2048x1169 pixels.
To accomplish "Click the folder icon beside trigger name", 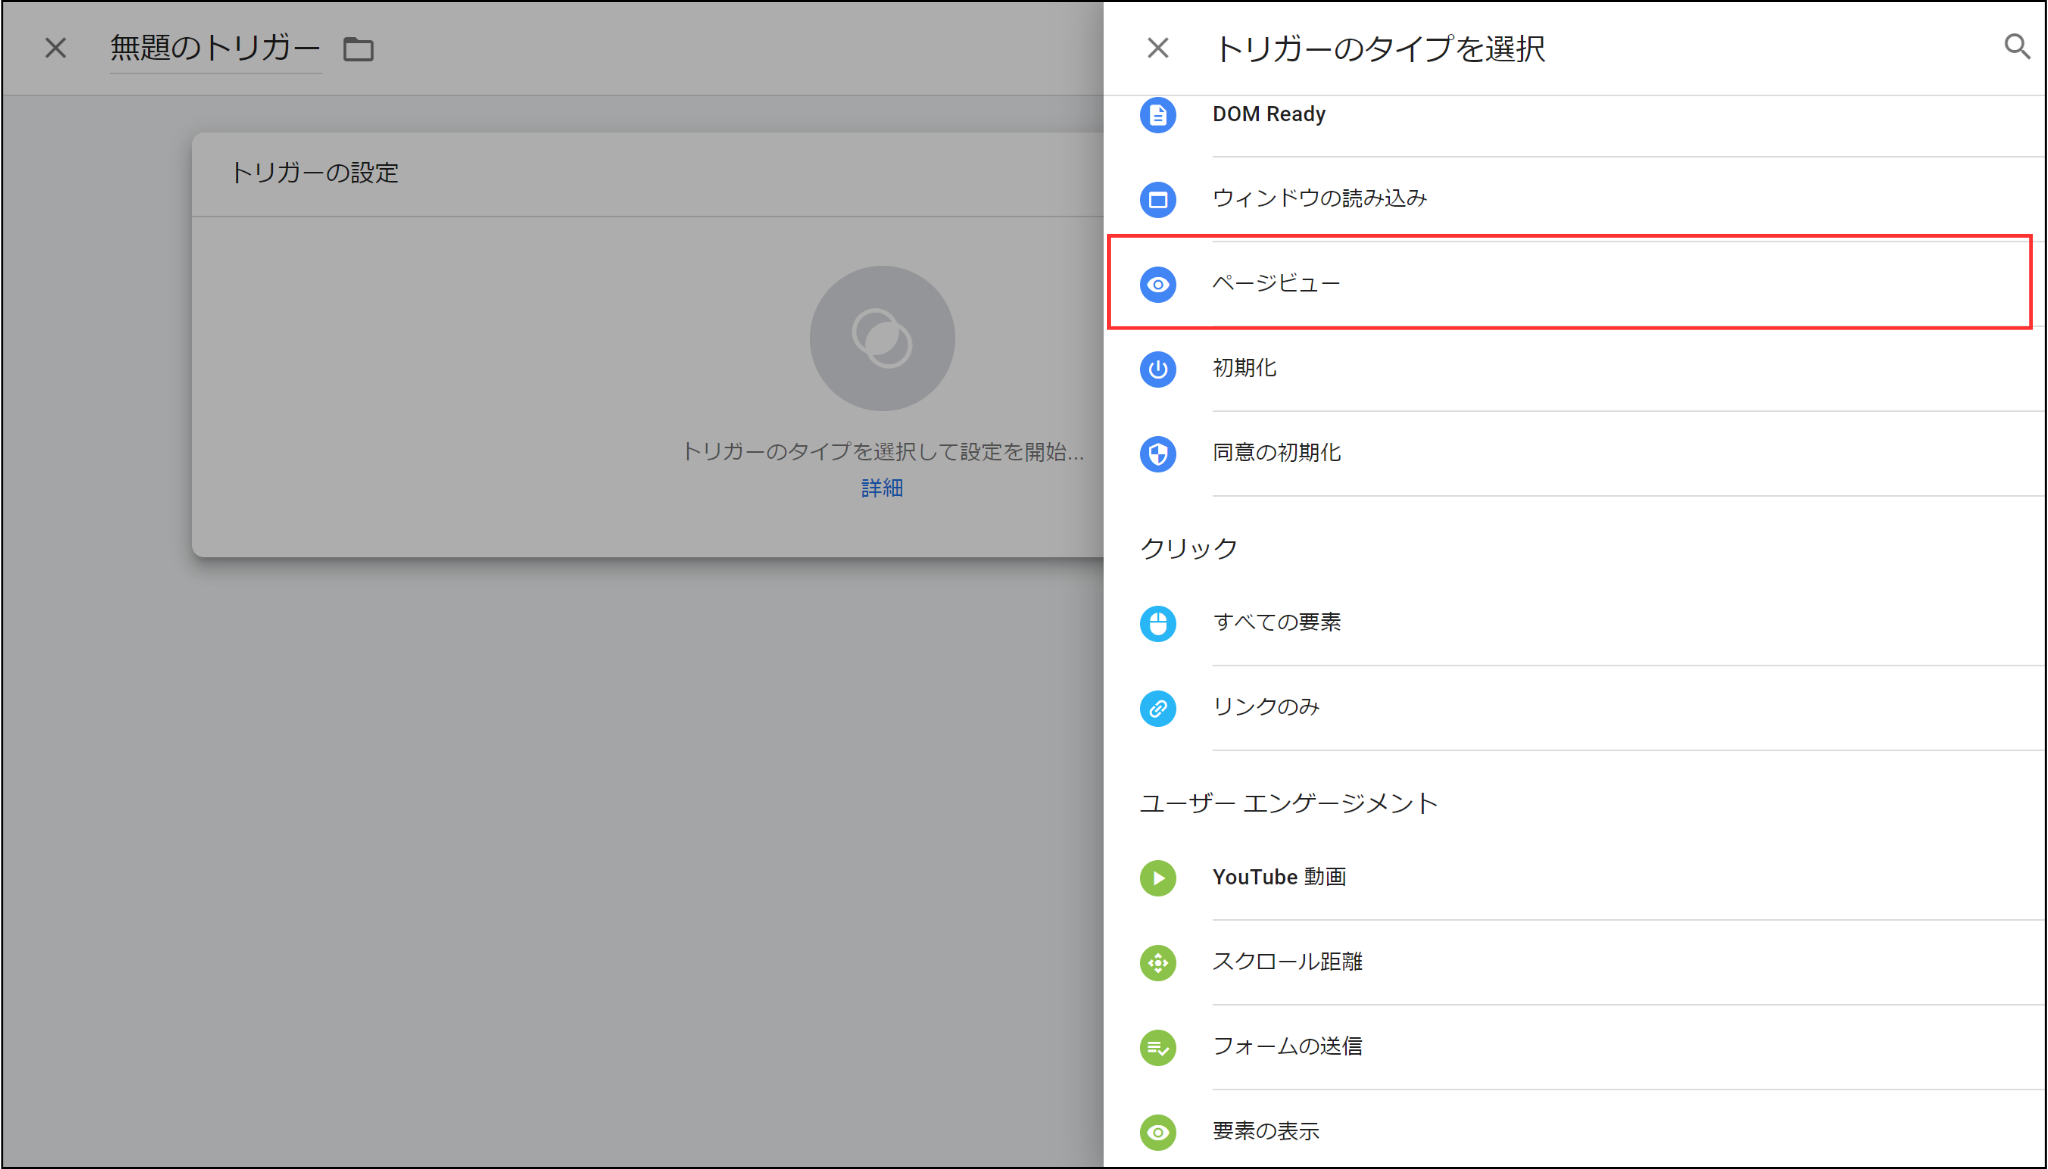I will (x=358, y=49).
